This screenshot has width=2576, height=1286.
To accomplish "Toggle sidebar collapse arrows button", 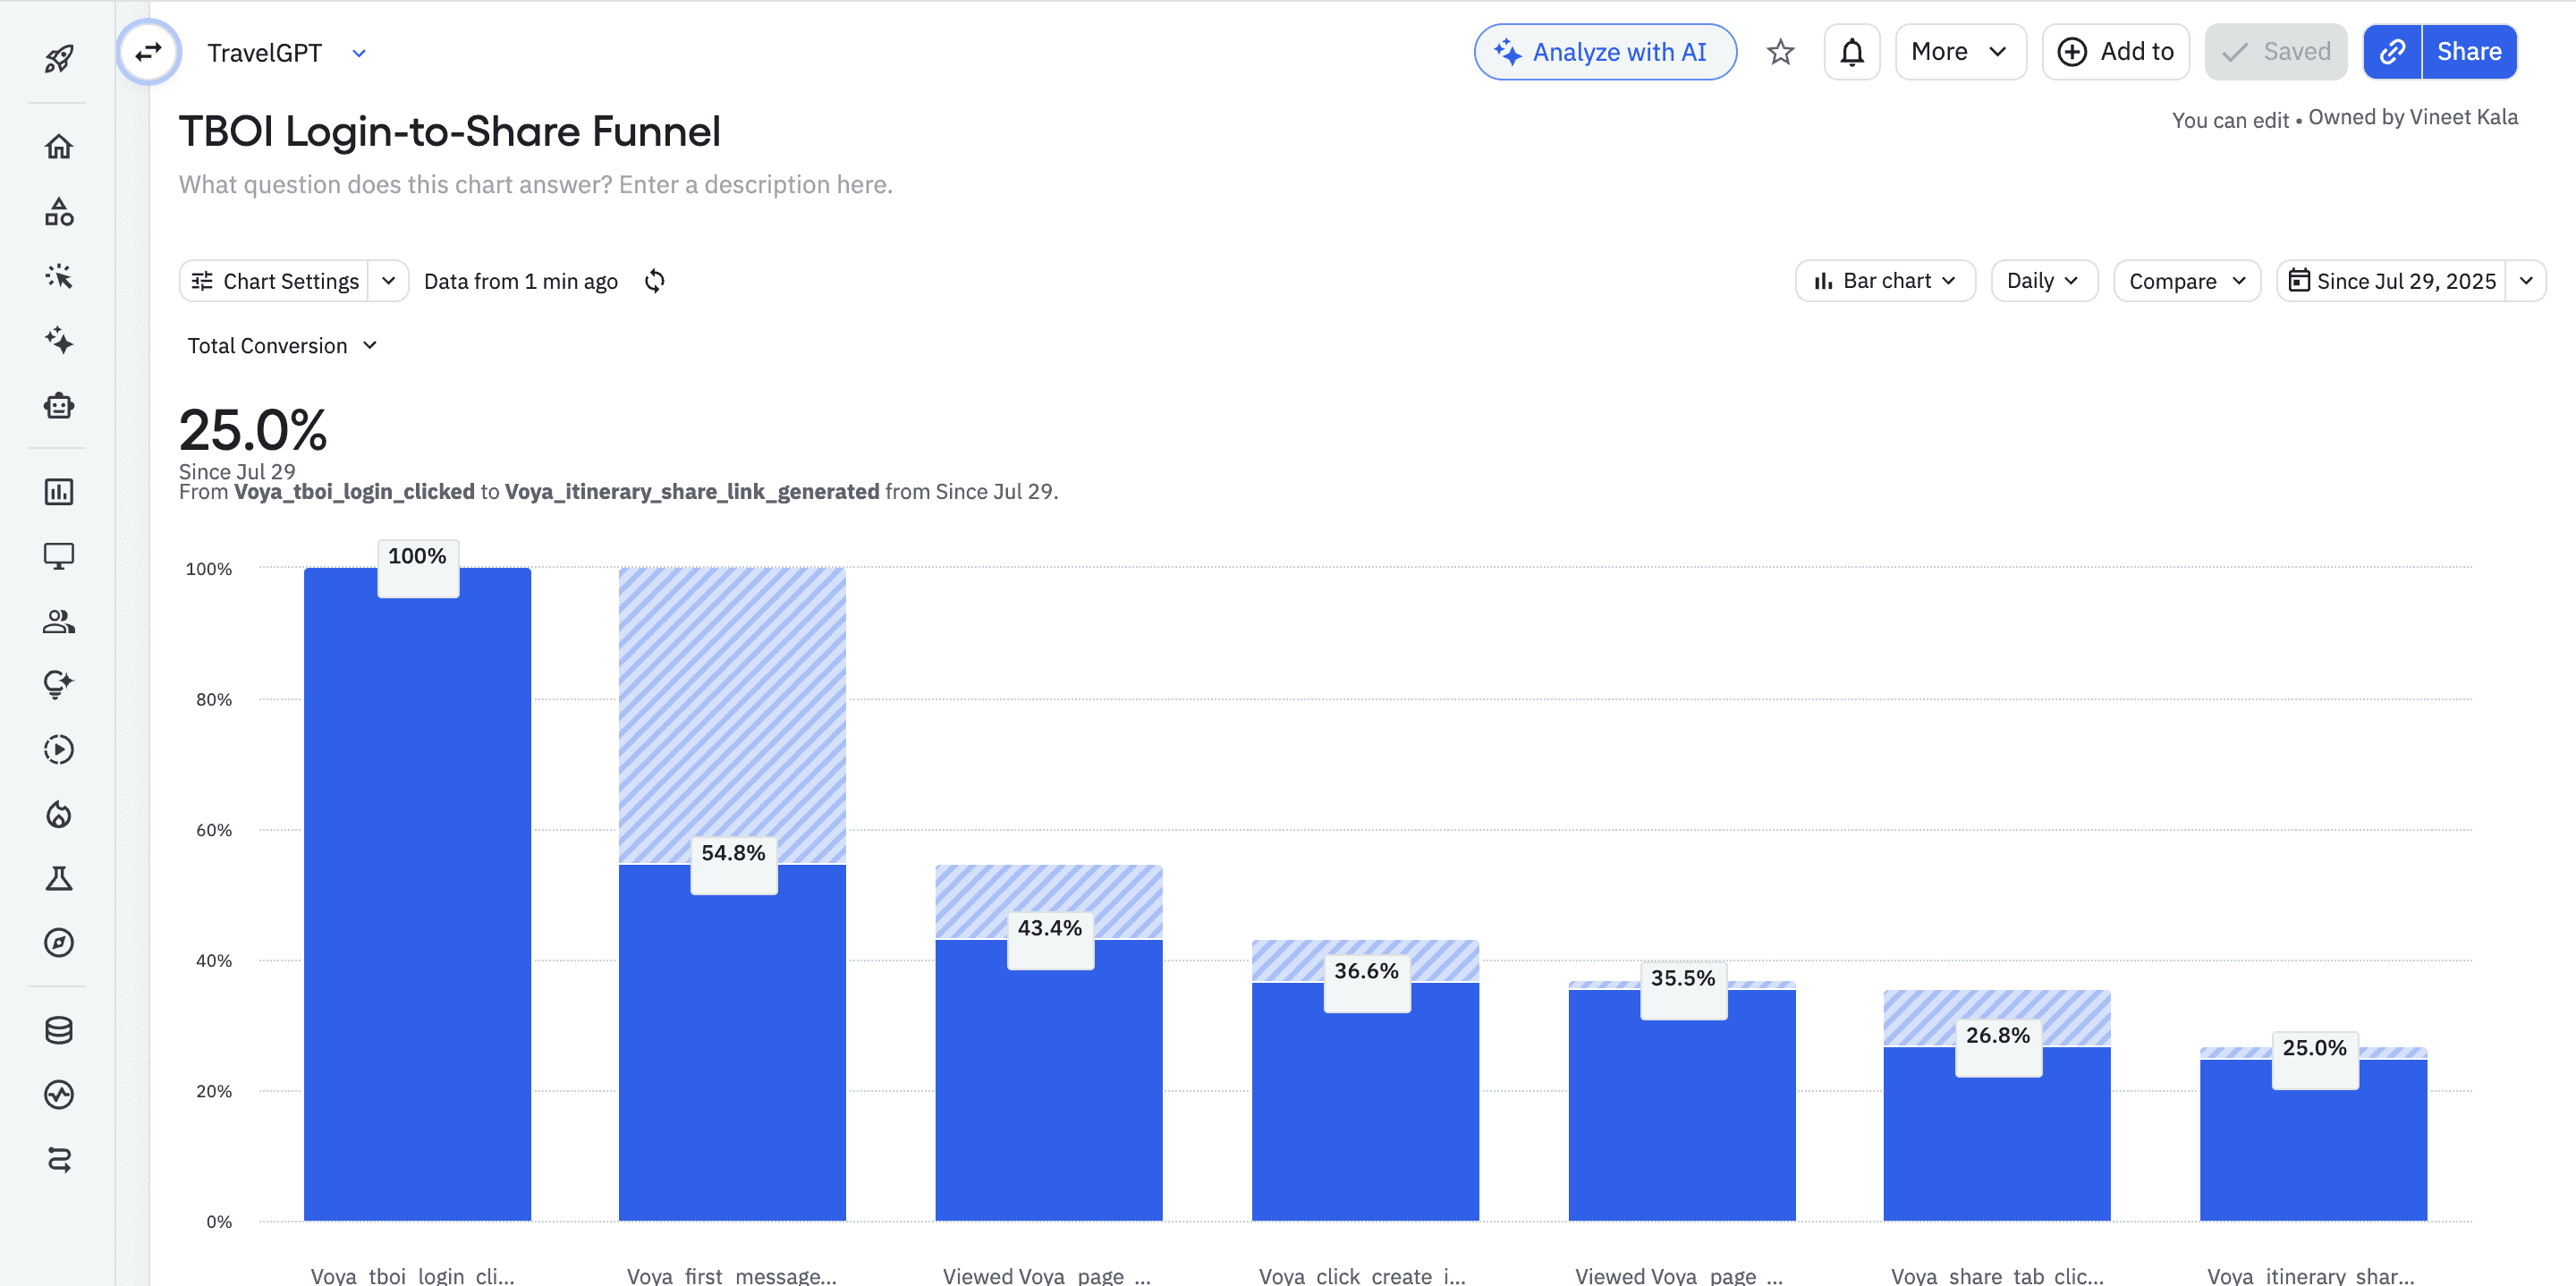I will pyautogui.click(x=149, y=52).
